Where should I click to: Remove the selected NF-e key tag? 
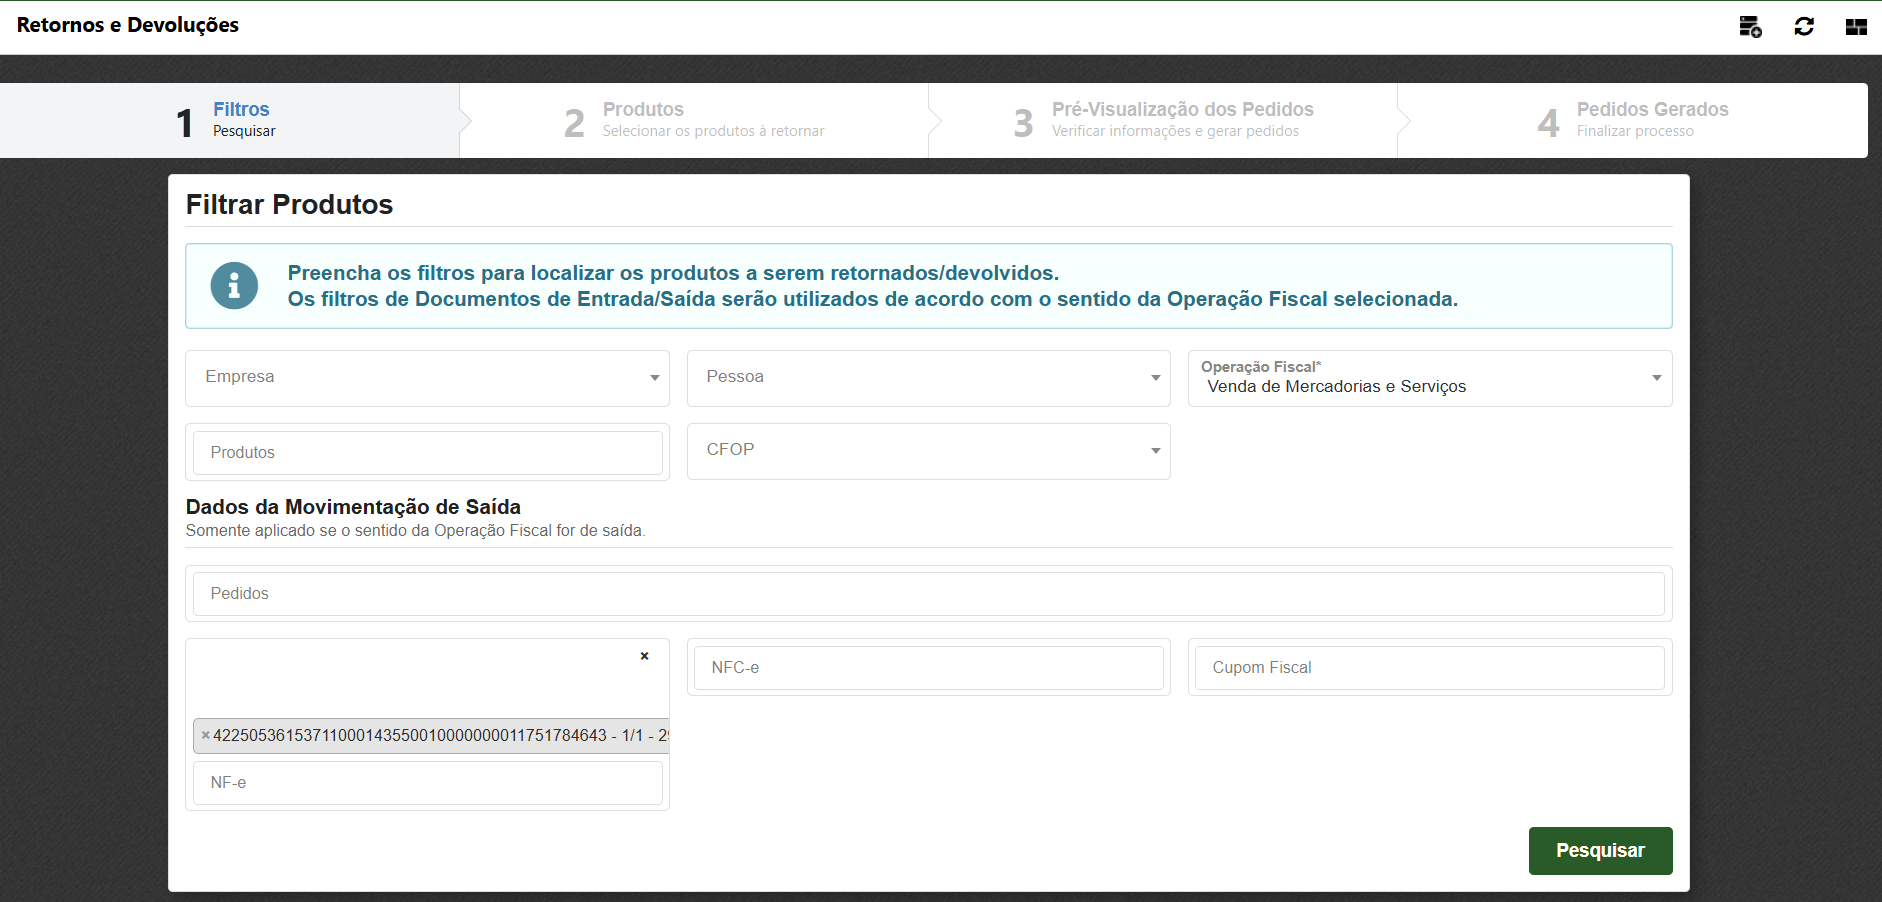[206, 735]
